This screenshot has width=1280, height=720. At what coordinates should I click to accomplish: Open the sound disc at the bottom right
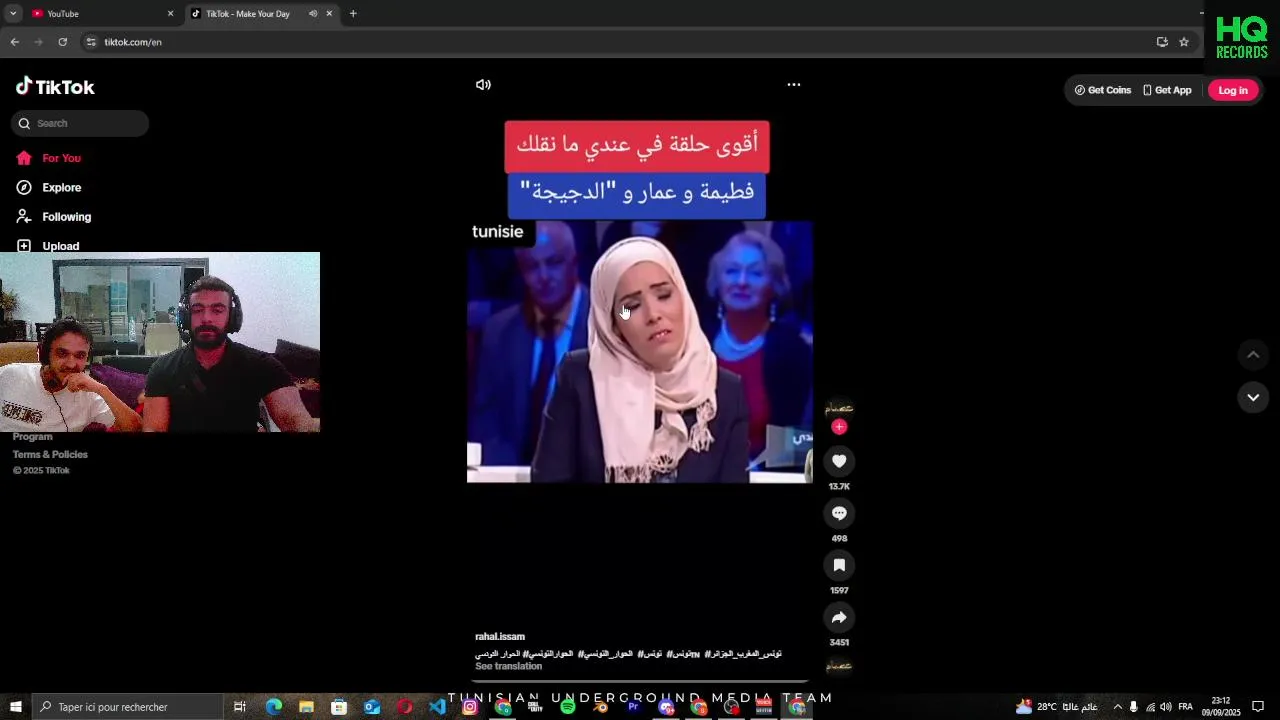(839, 665)
